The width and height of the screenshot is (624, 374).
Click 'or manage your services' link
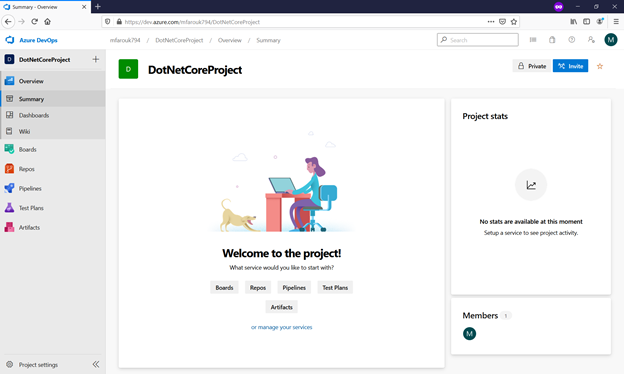281,327
